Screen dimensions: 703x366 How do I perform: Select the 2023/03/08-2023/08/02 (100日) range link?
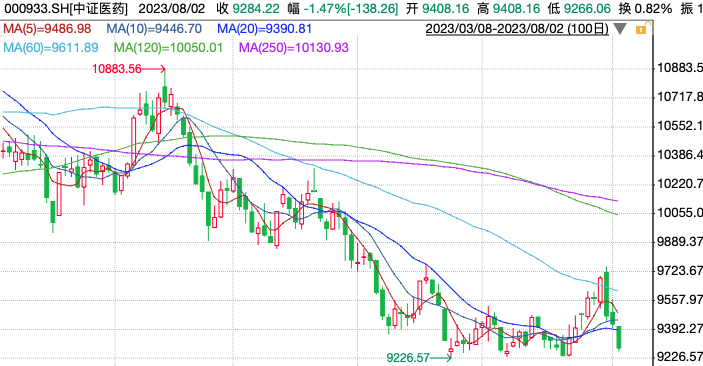pyautogui.click(x=517, y=29)
